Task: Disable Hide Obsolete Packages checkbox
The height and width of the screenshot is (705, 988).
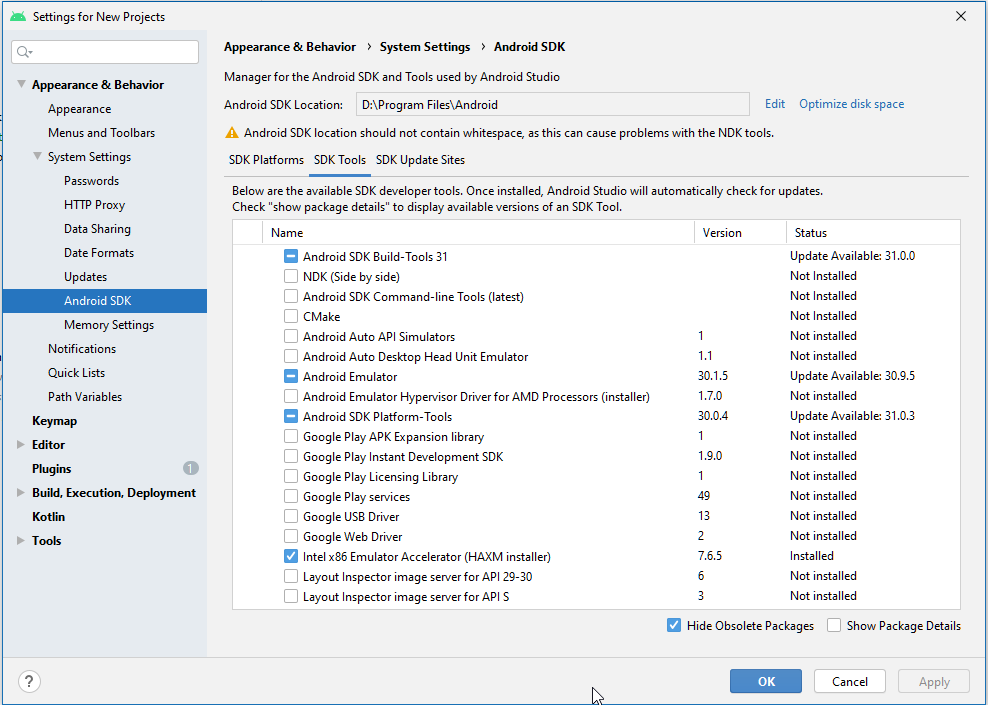Action: click(674, 626)
